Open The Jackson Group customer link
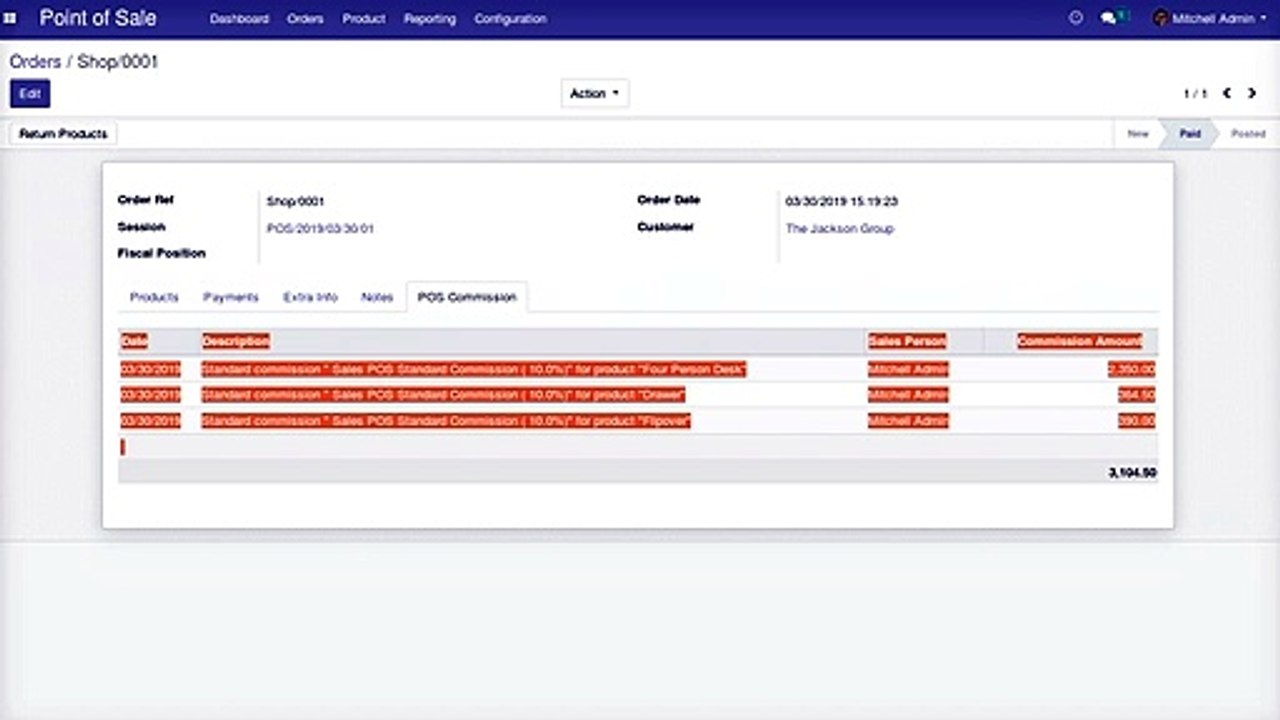 (x=840, y=228)
